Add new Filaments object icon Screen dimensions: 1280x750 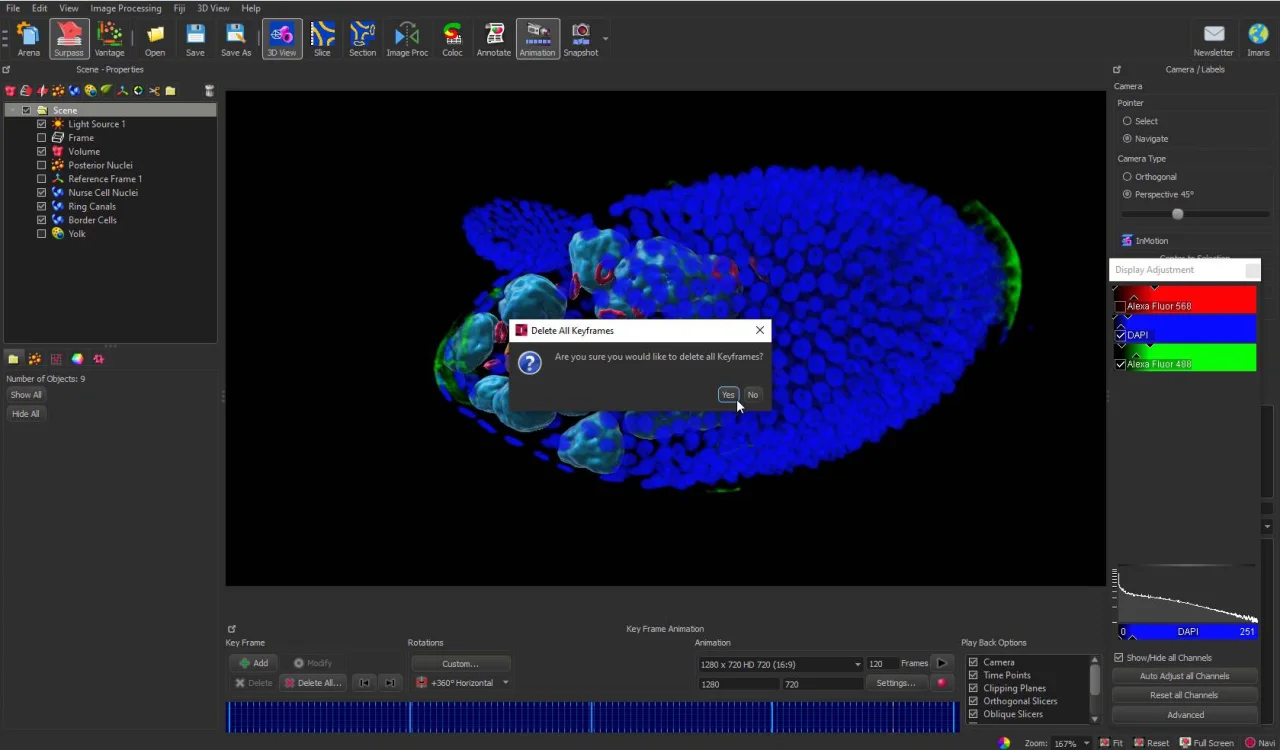click(x=106, y=91)
